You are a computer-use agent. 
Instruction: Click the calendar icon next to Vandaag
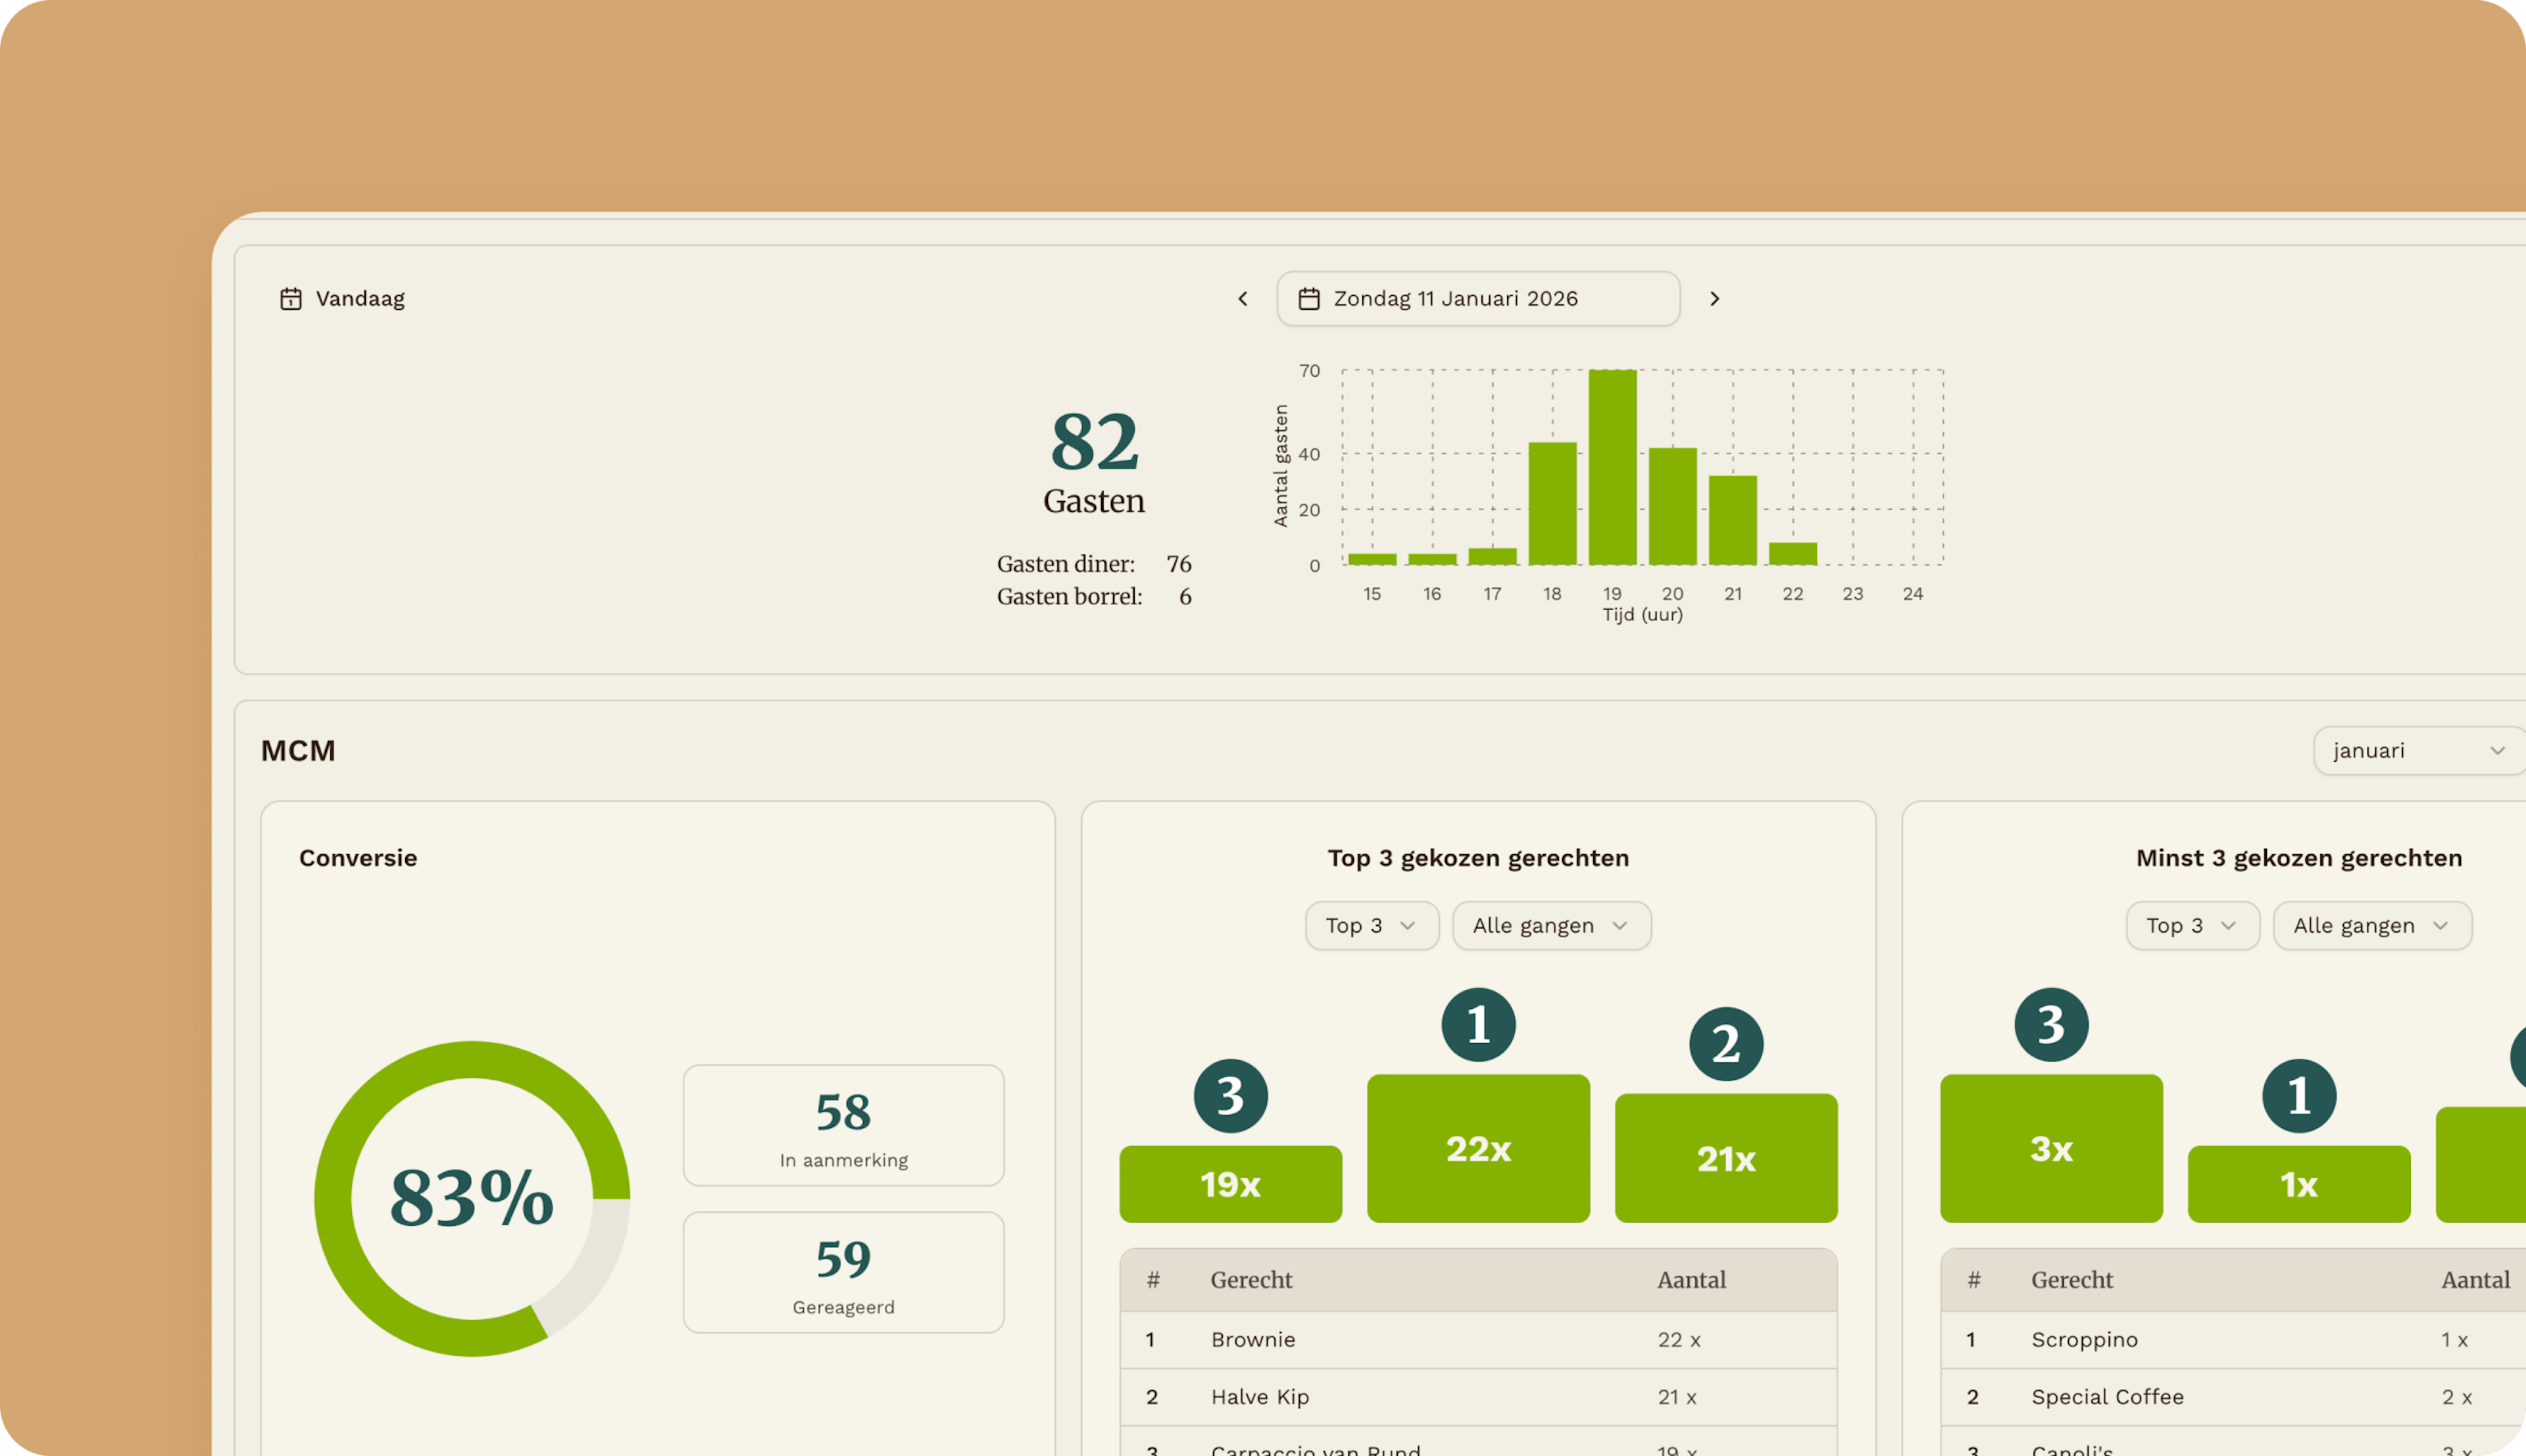click(290, 298)
